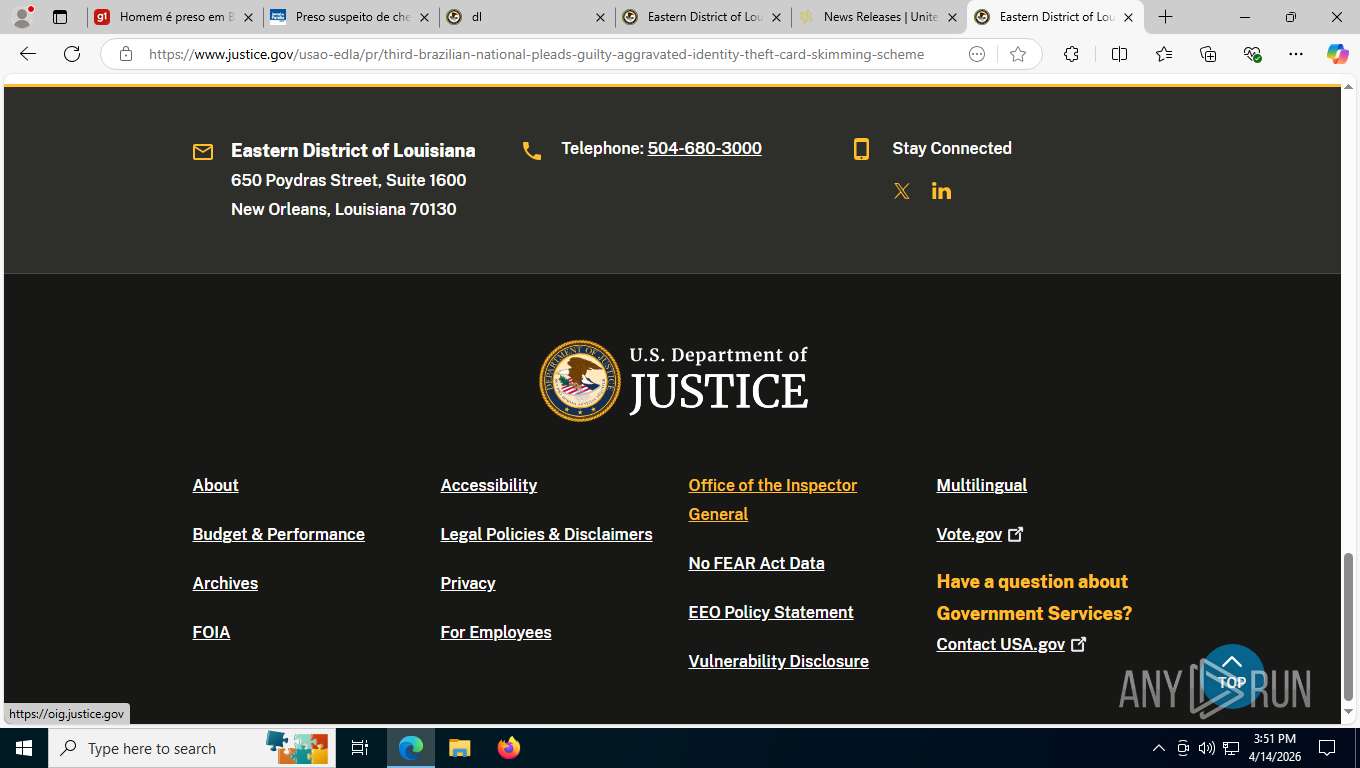
Task: Click the 'Stay Connected' text
Action: click(x=952, y=148)
